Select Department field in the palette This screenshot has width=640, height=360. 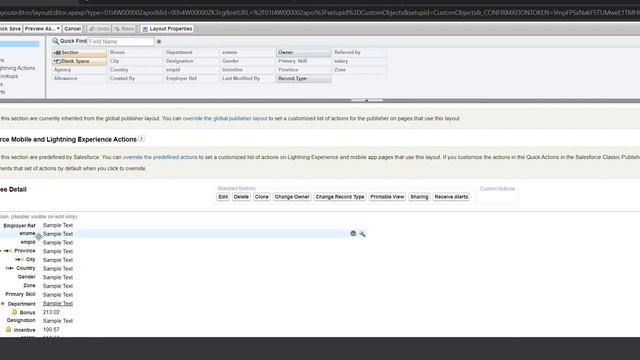tap(191, 53)
